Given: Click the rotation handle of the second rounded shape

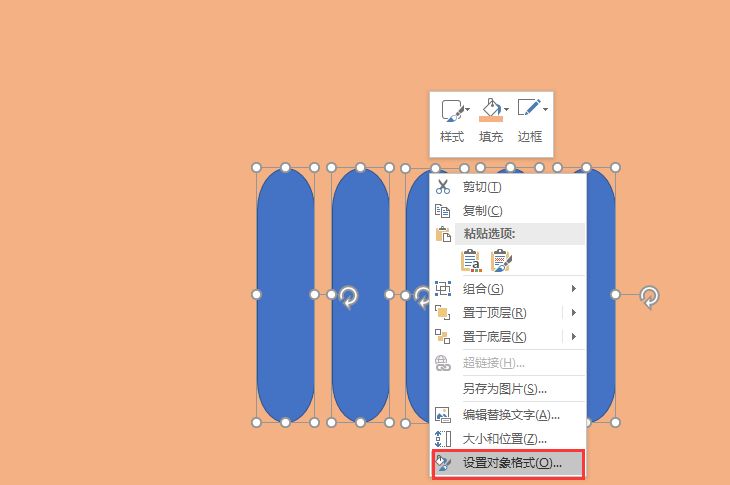Looking at the screenshot, I should pyautogui.click(x=349, y=297).
